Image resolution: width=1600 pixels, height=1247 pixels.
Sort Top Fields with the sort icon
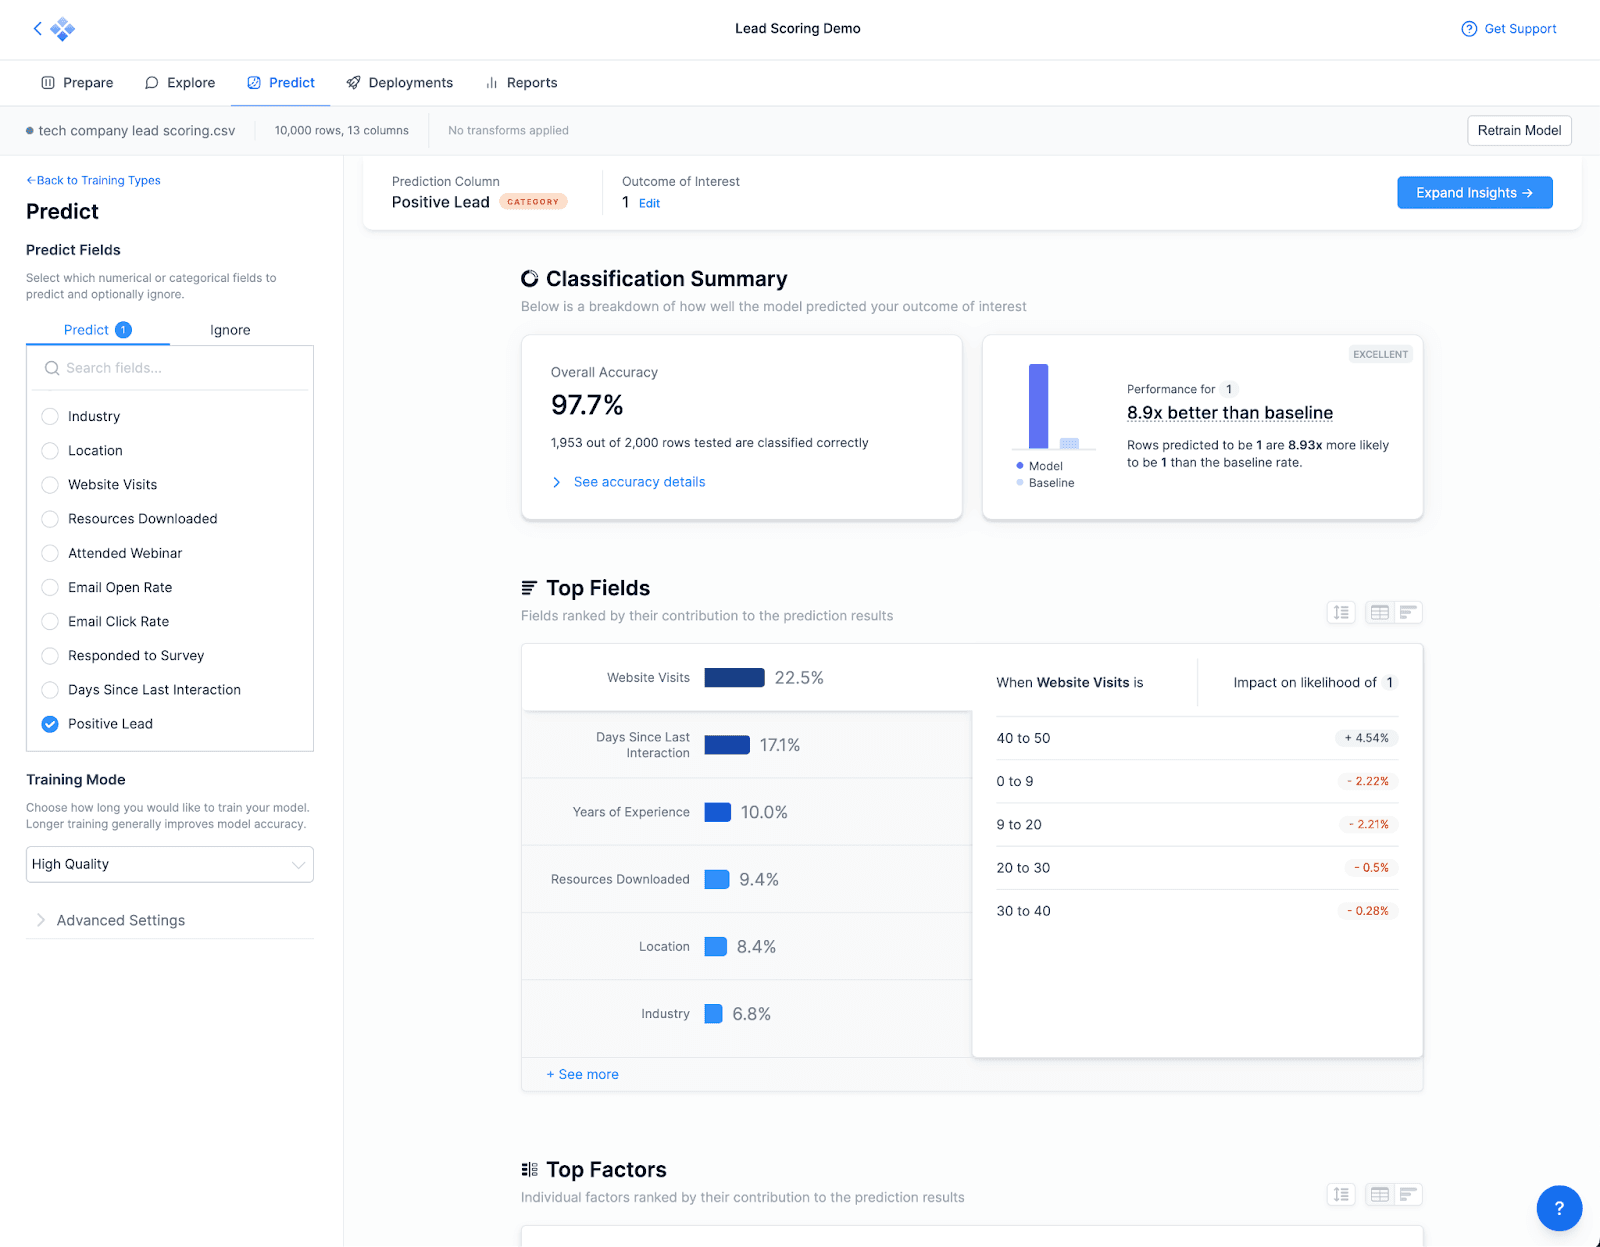coord(1341,612)
